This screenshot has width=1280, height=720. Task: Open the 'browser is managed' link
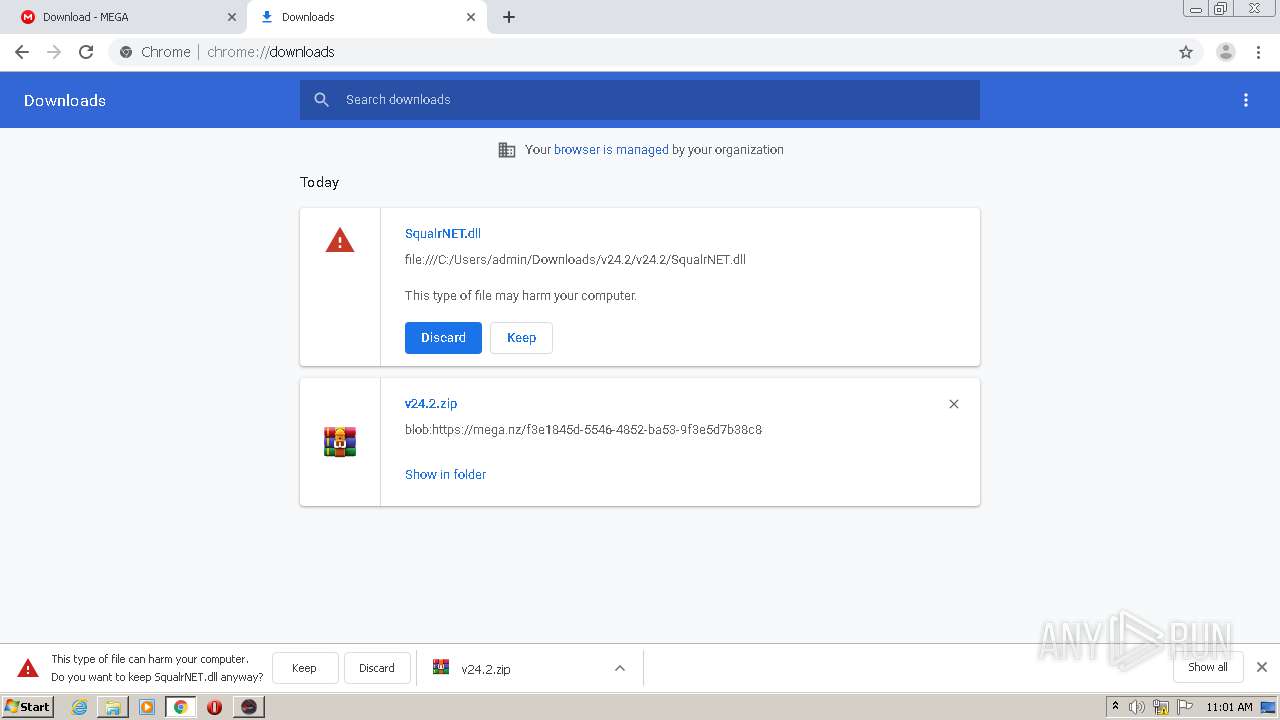click(611, 150)
